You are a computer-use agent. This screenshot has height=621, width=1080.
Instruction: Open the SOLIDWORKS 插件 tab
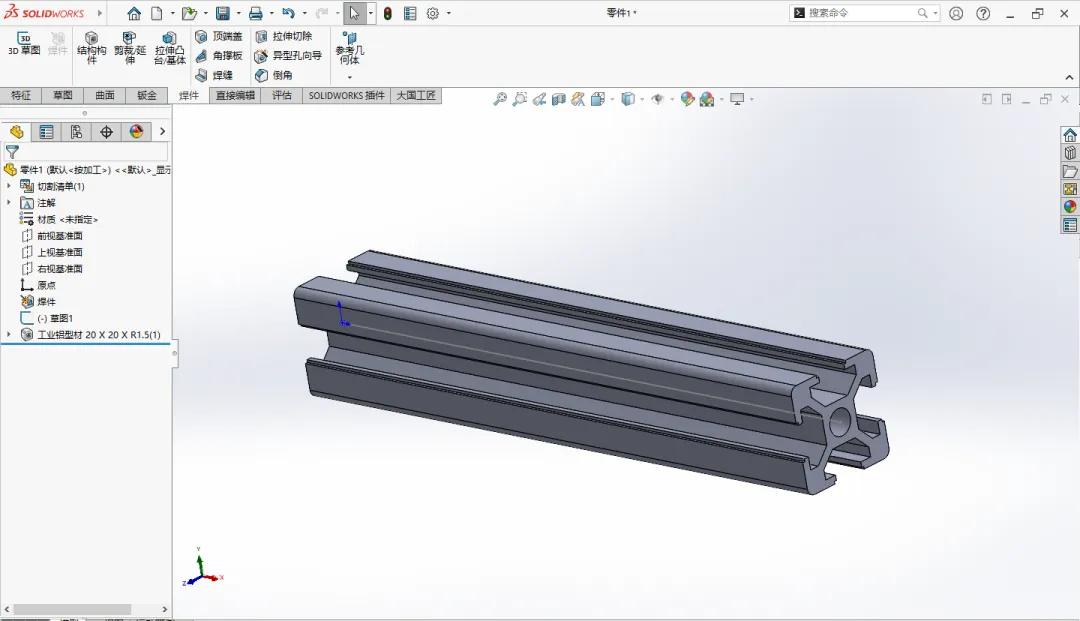pyautogui.click(x=346, y=96)
